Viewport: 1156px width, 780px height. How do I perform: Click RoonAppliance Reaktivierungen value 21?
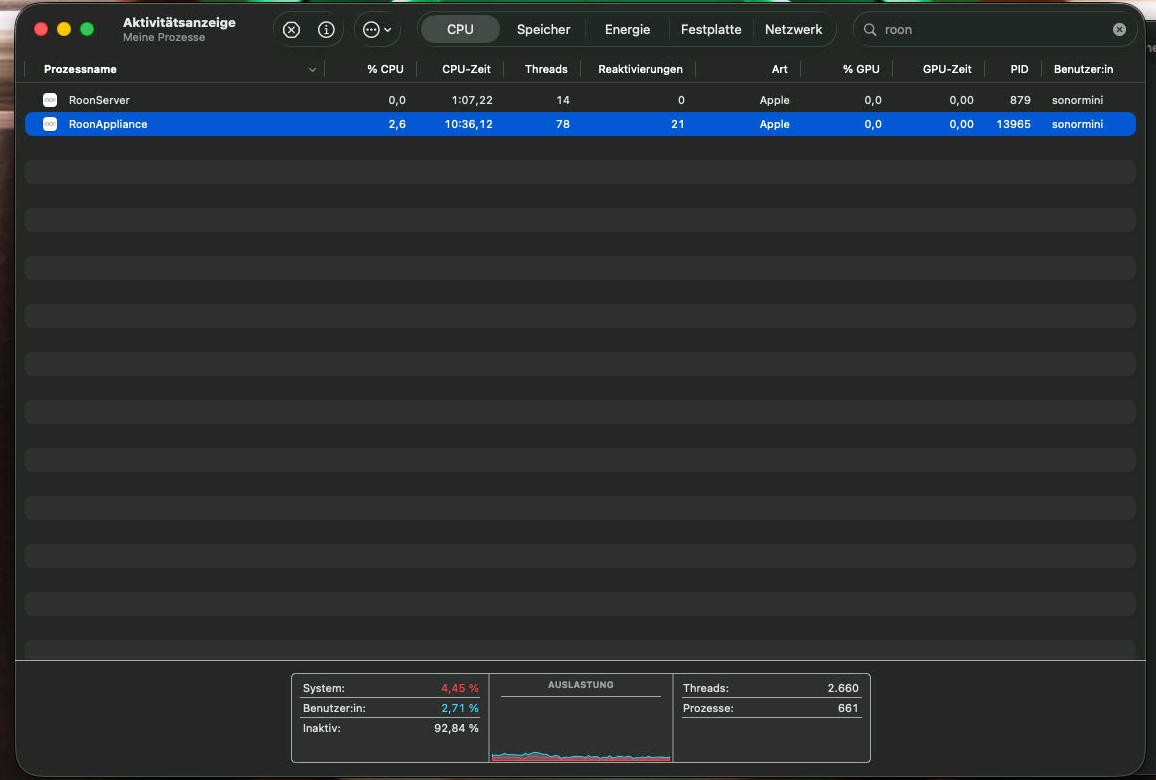tap(678, 124)
